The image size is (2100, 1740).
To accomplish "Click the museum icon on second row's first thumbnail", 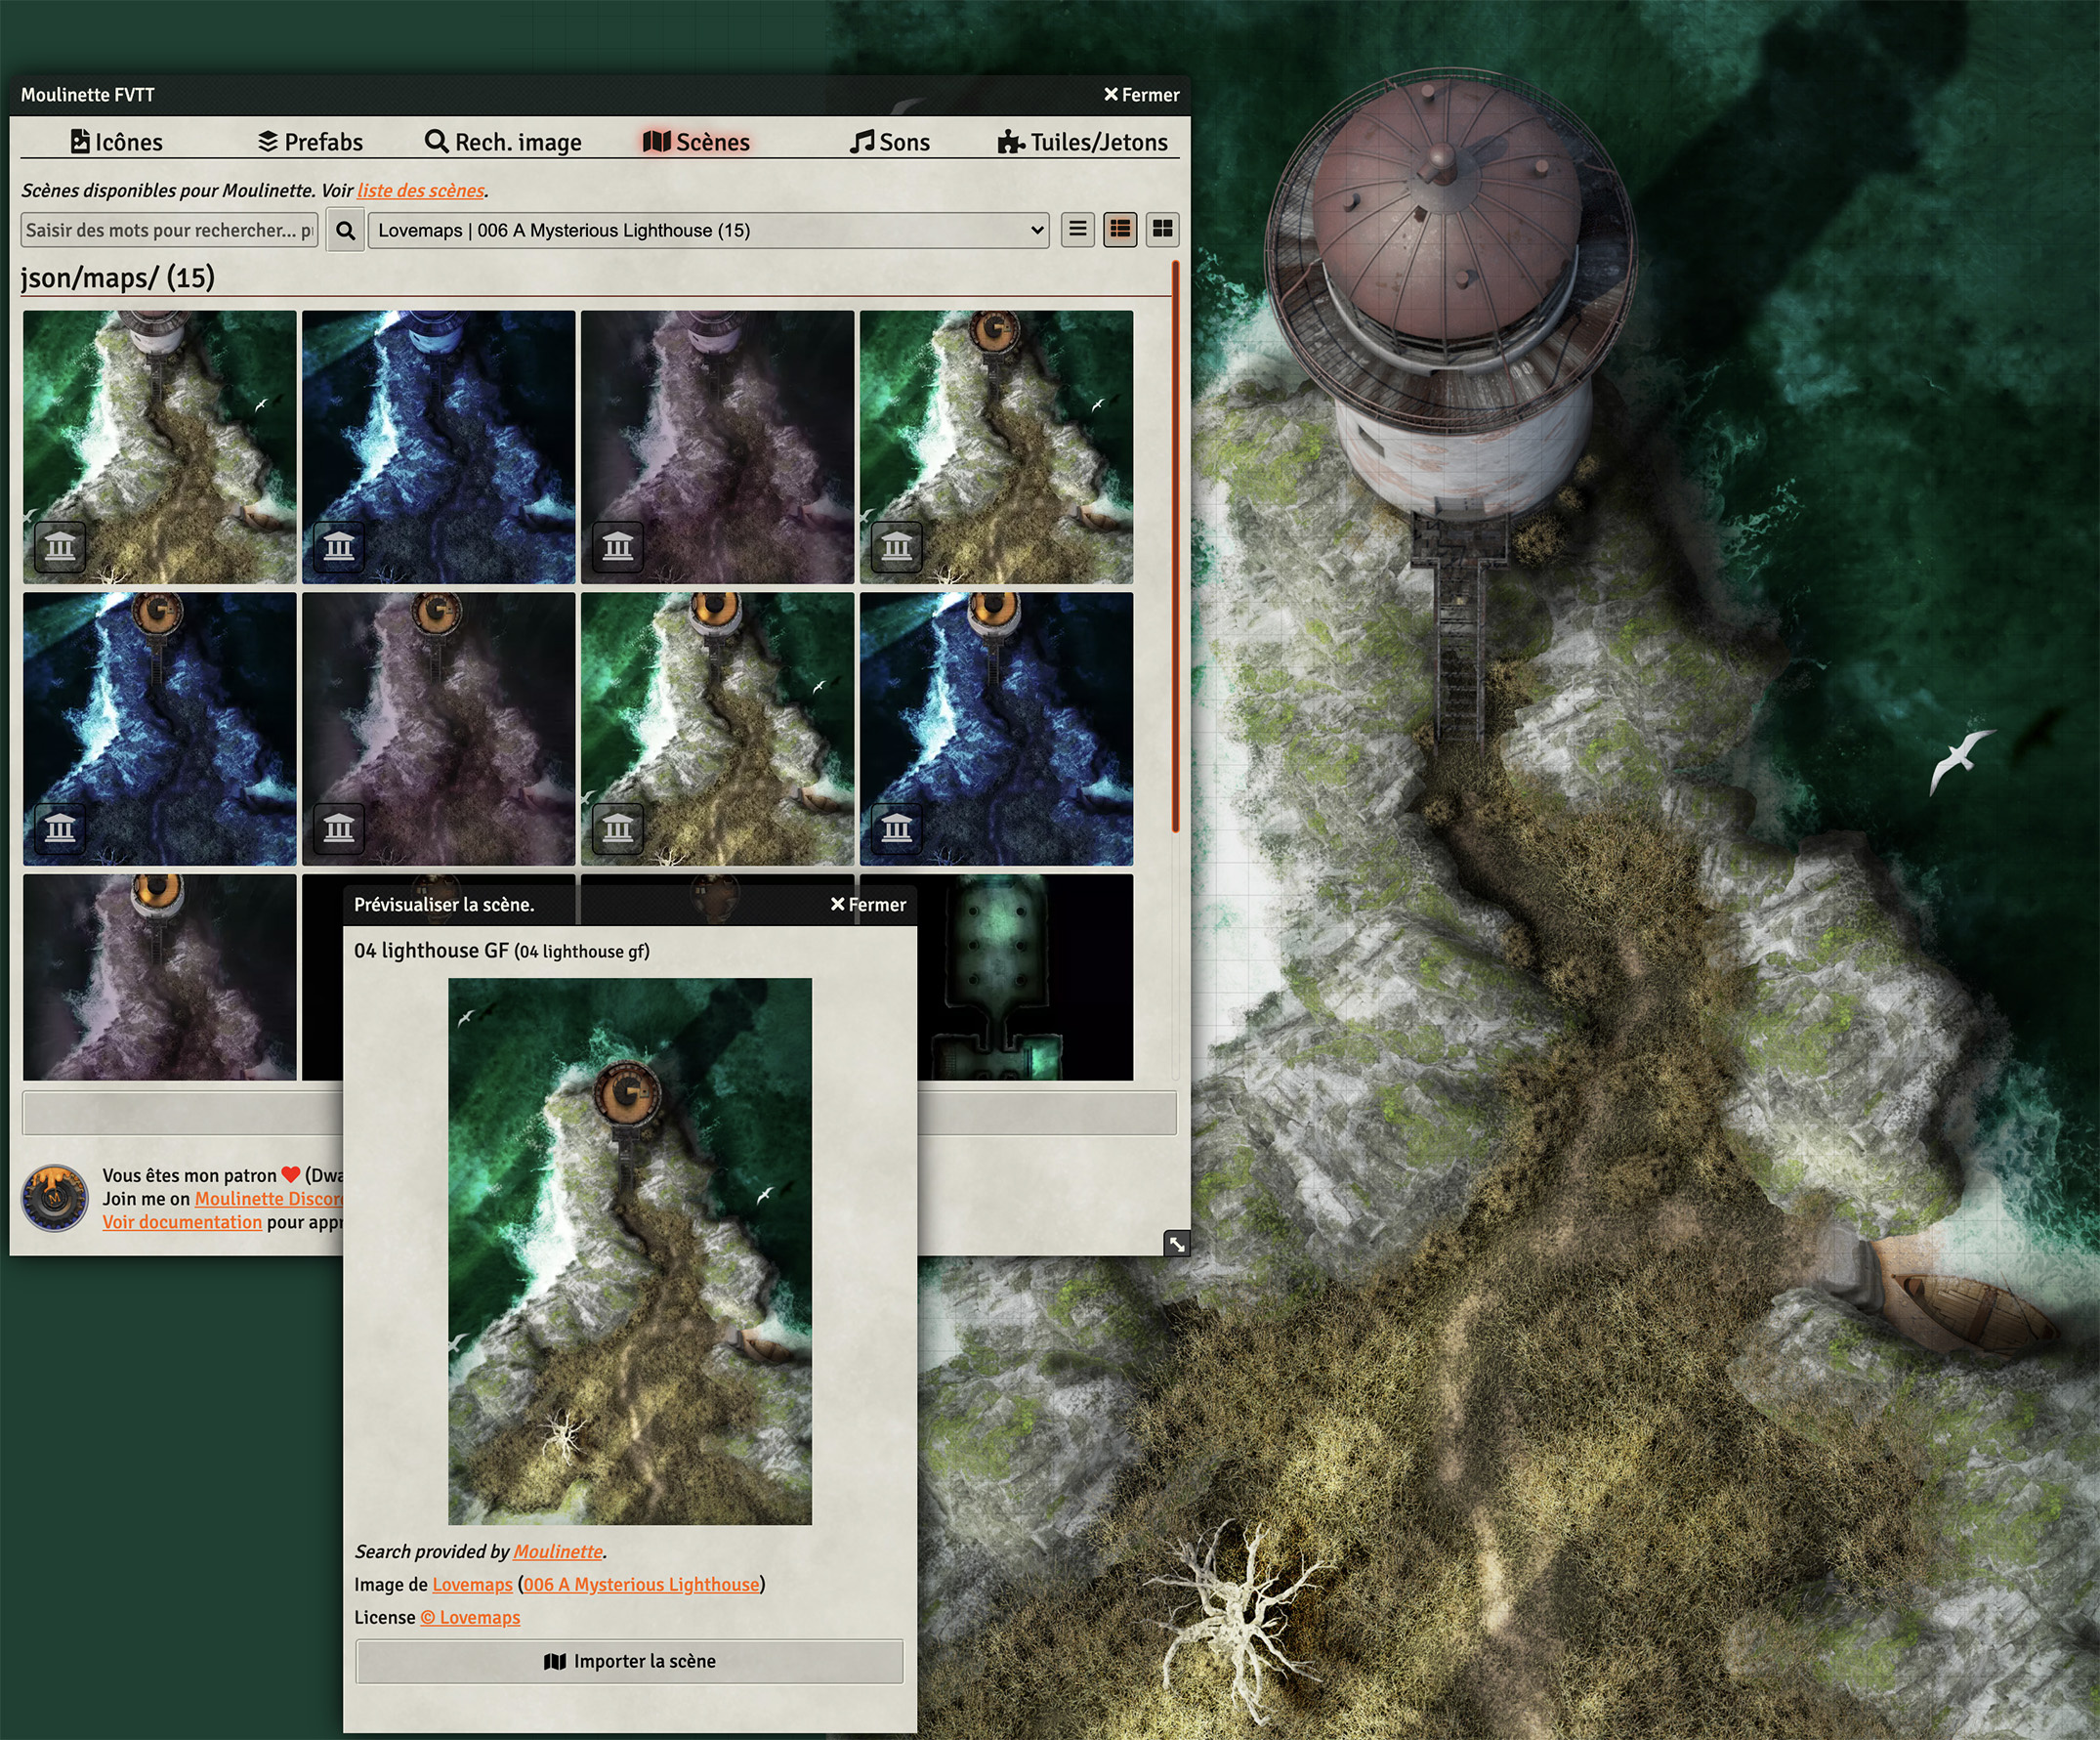I will coord(60,828).
